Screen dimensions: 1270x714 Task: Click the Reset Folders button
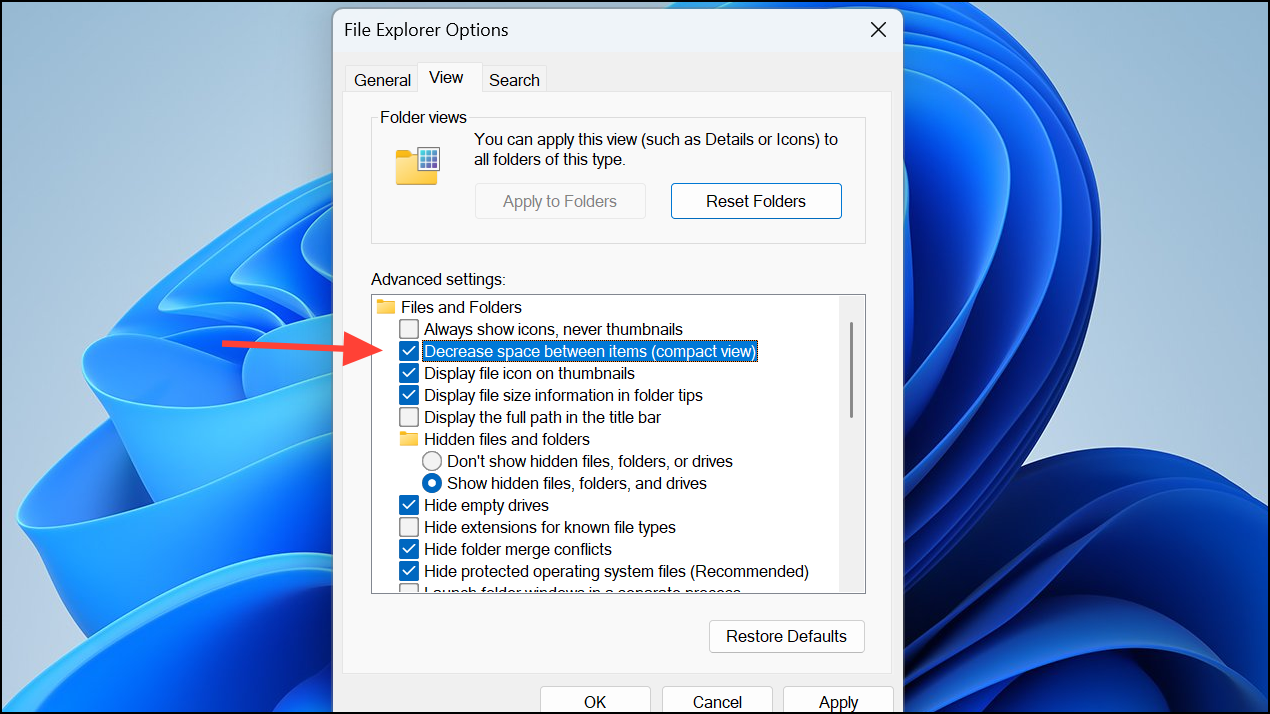(756, 201)
